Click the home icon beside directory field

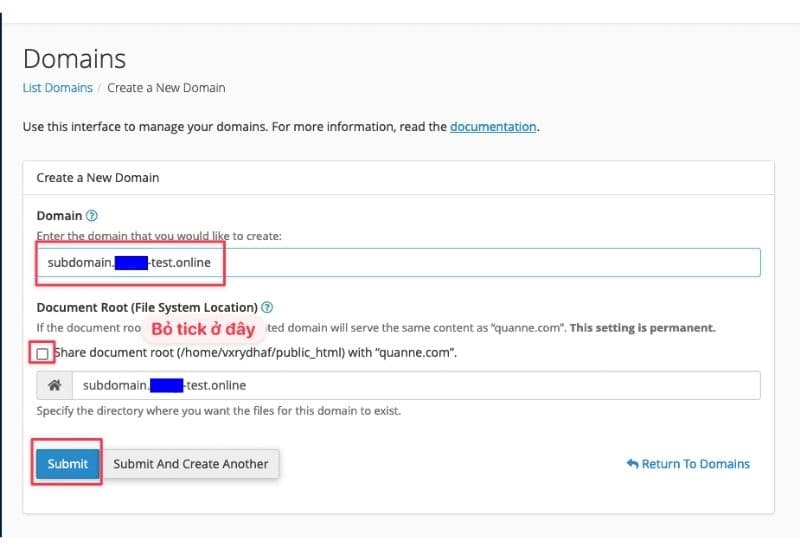pyautogui.click(x=55, y=385)
